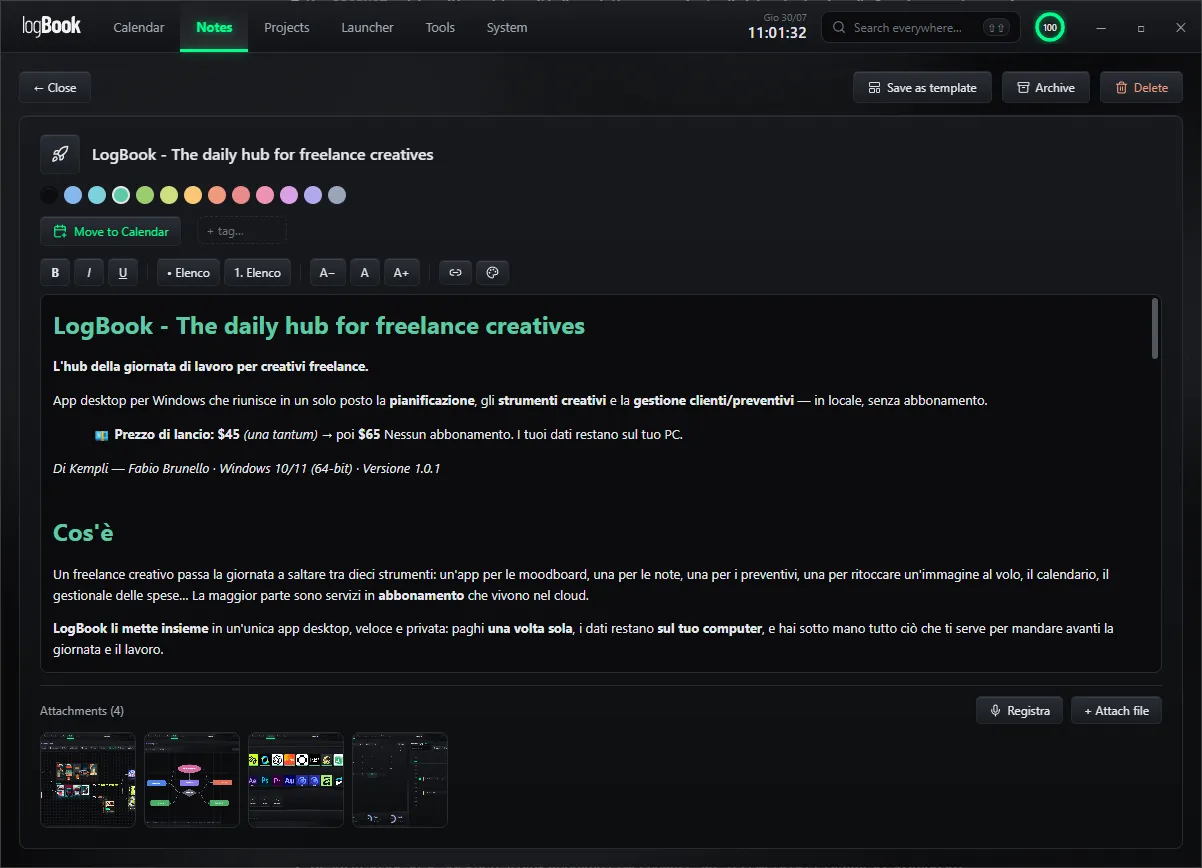Click the rocket note icon button
The height and width of the screenshot is (868, 1202).
click(x=60, y=154)
